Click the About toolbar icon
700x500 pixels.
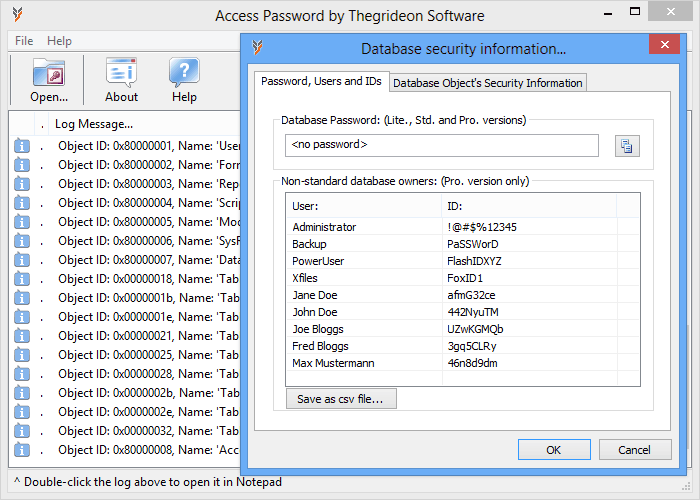[121, 71]
